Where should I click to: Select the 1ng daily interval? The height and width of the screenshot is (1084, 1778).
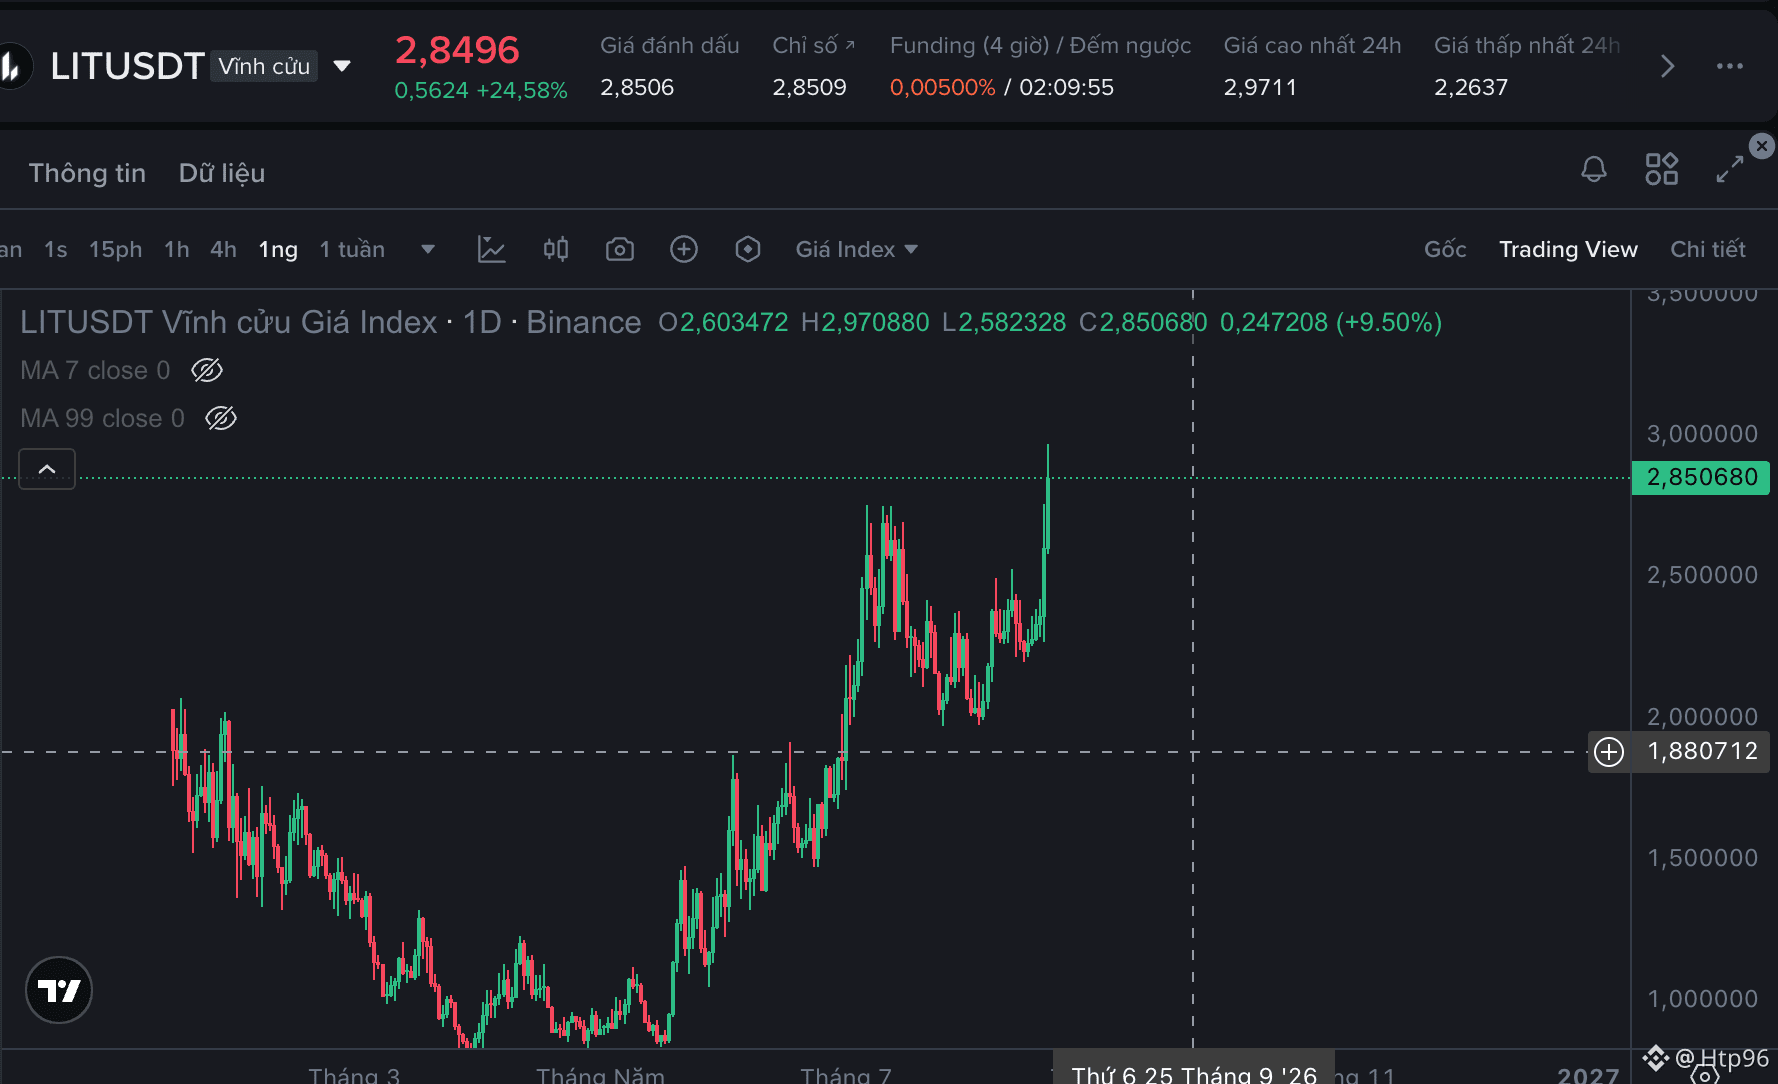coord(278,249)
